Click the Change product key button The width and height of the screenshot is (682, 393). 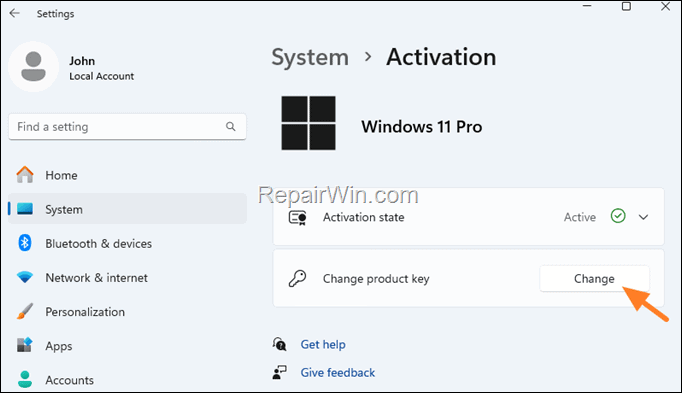pos(594,279)
